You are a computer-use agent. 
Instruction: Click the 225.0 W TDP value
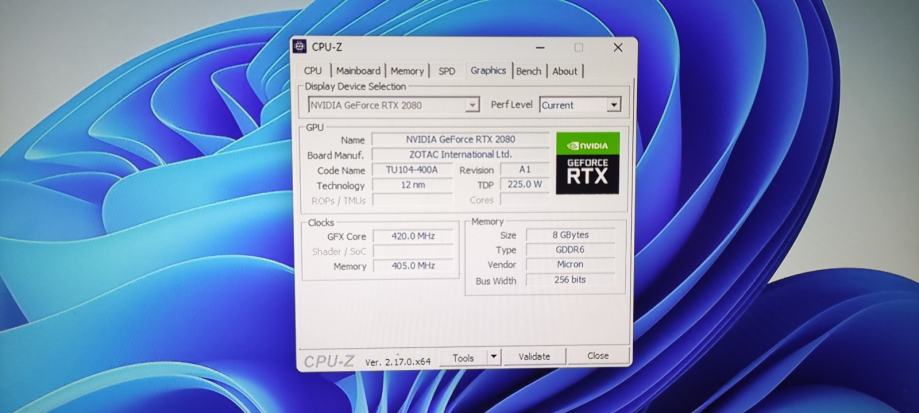click(525, 185)
